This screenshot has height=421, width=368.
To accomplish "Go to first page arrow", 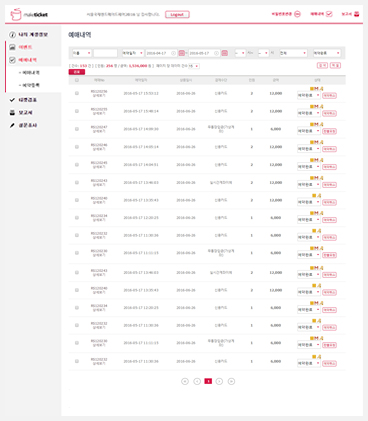I will [185, 381].
